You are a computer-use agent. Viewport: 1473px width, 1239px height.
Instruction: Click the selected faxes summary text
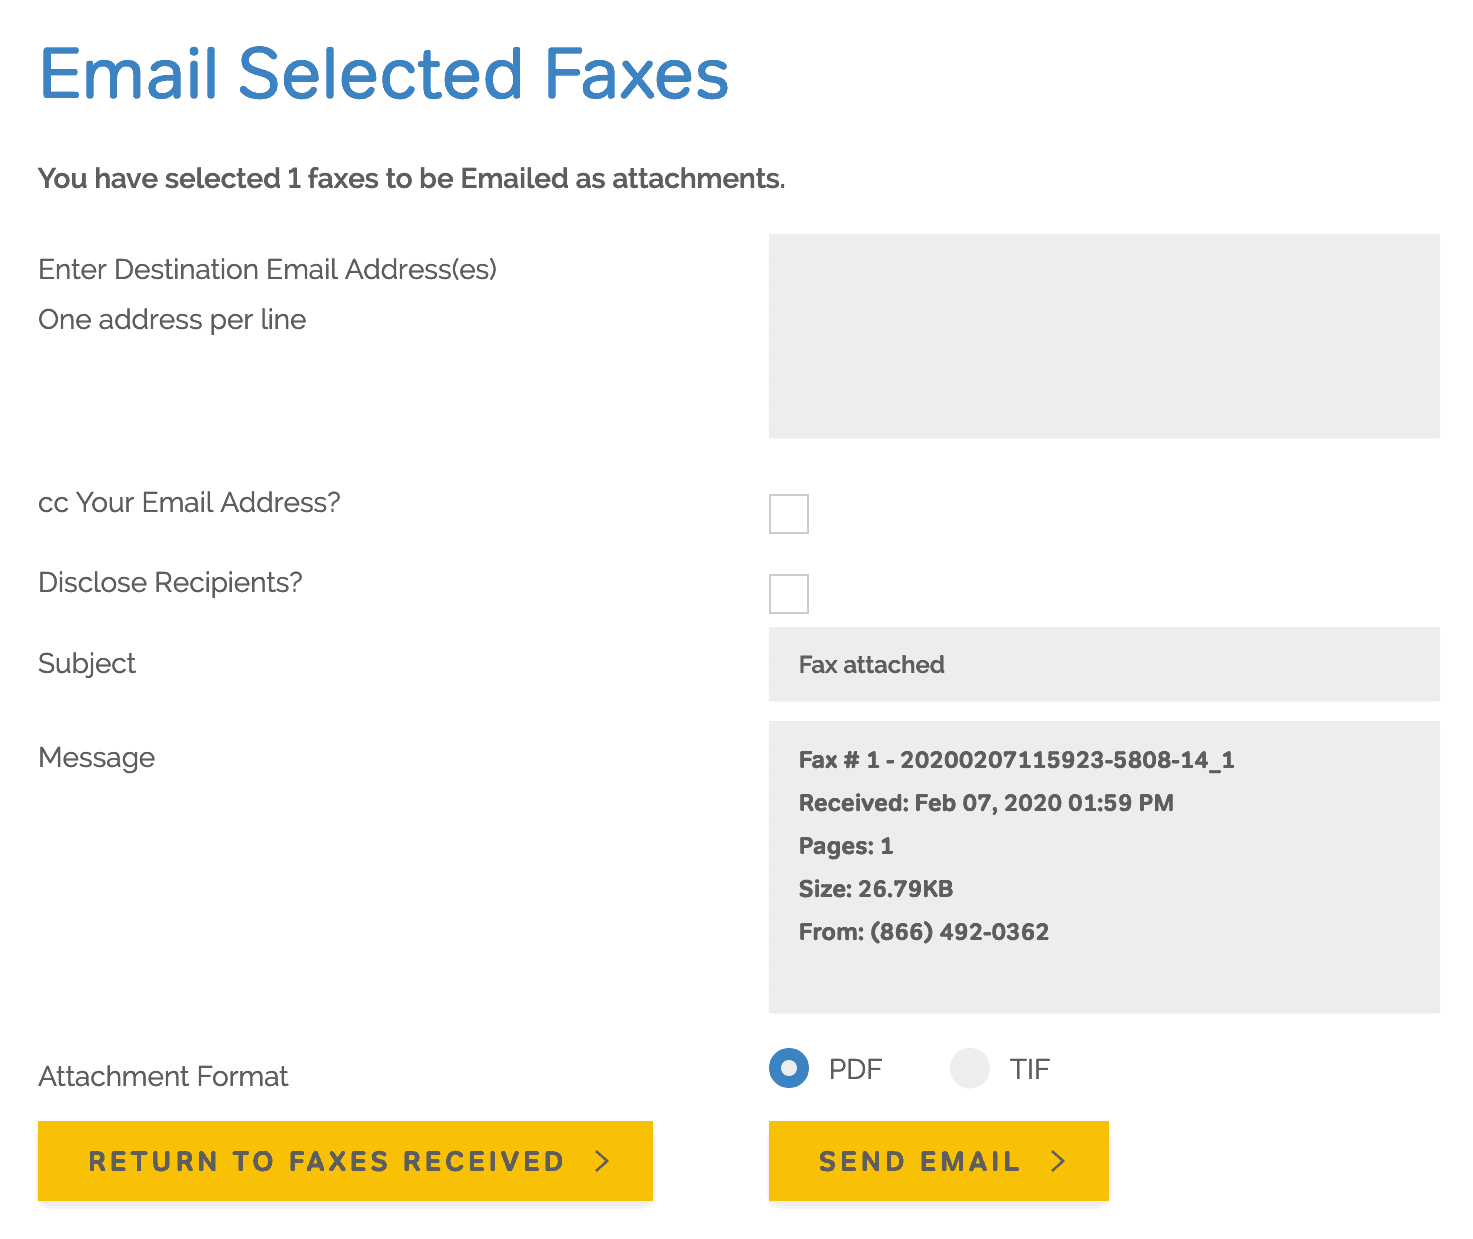pyautogui.click(x=411, y=178)
